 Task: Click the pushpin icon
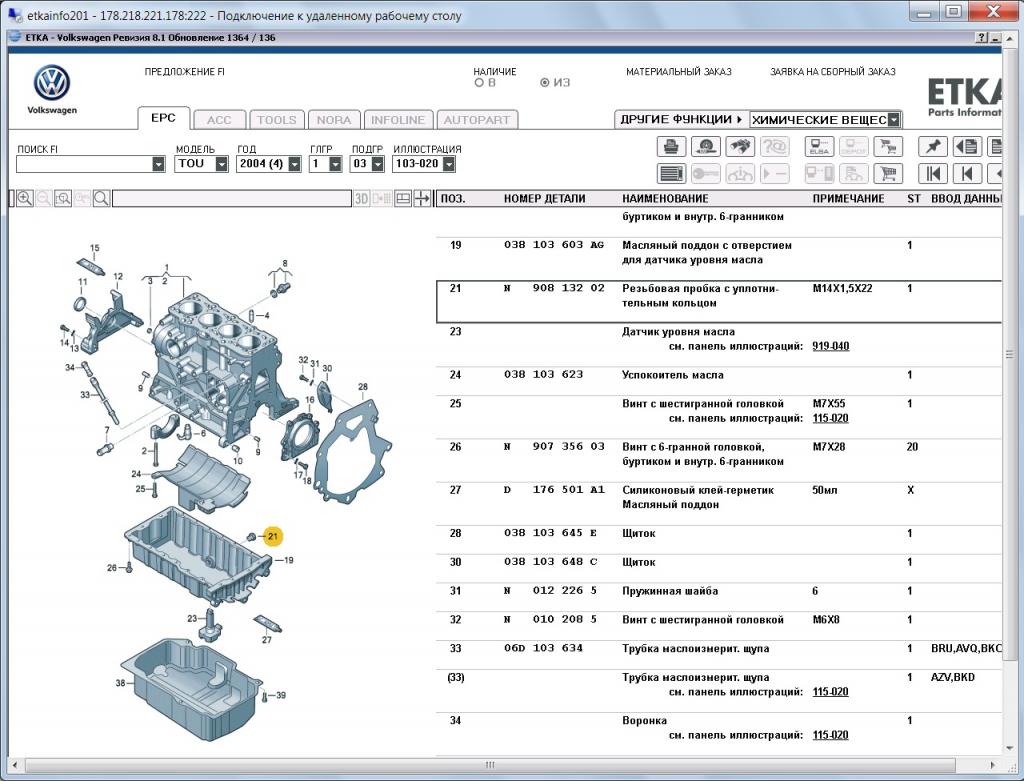click(933, 146)
